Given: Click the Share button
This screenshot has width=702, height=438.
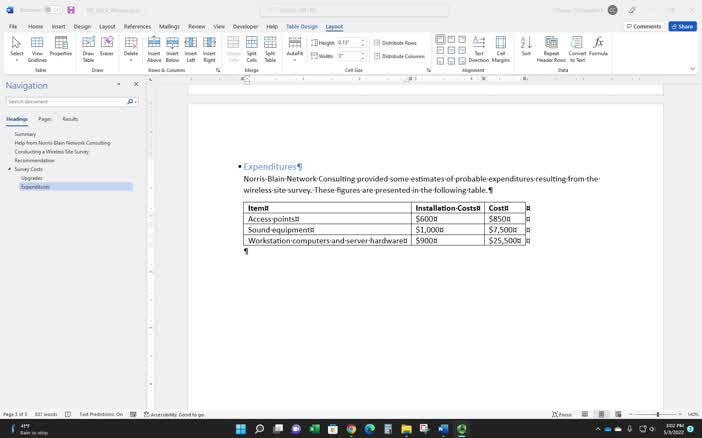Looking at the screenshot, I should click(682, 27).
